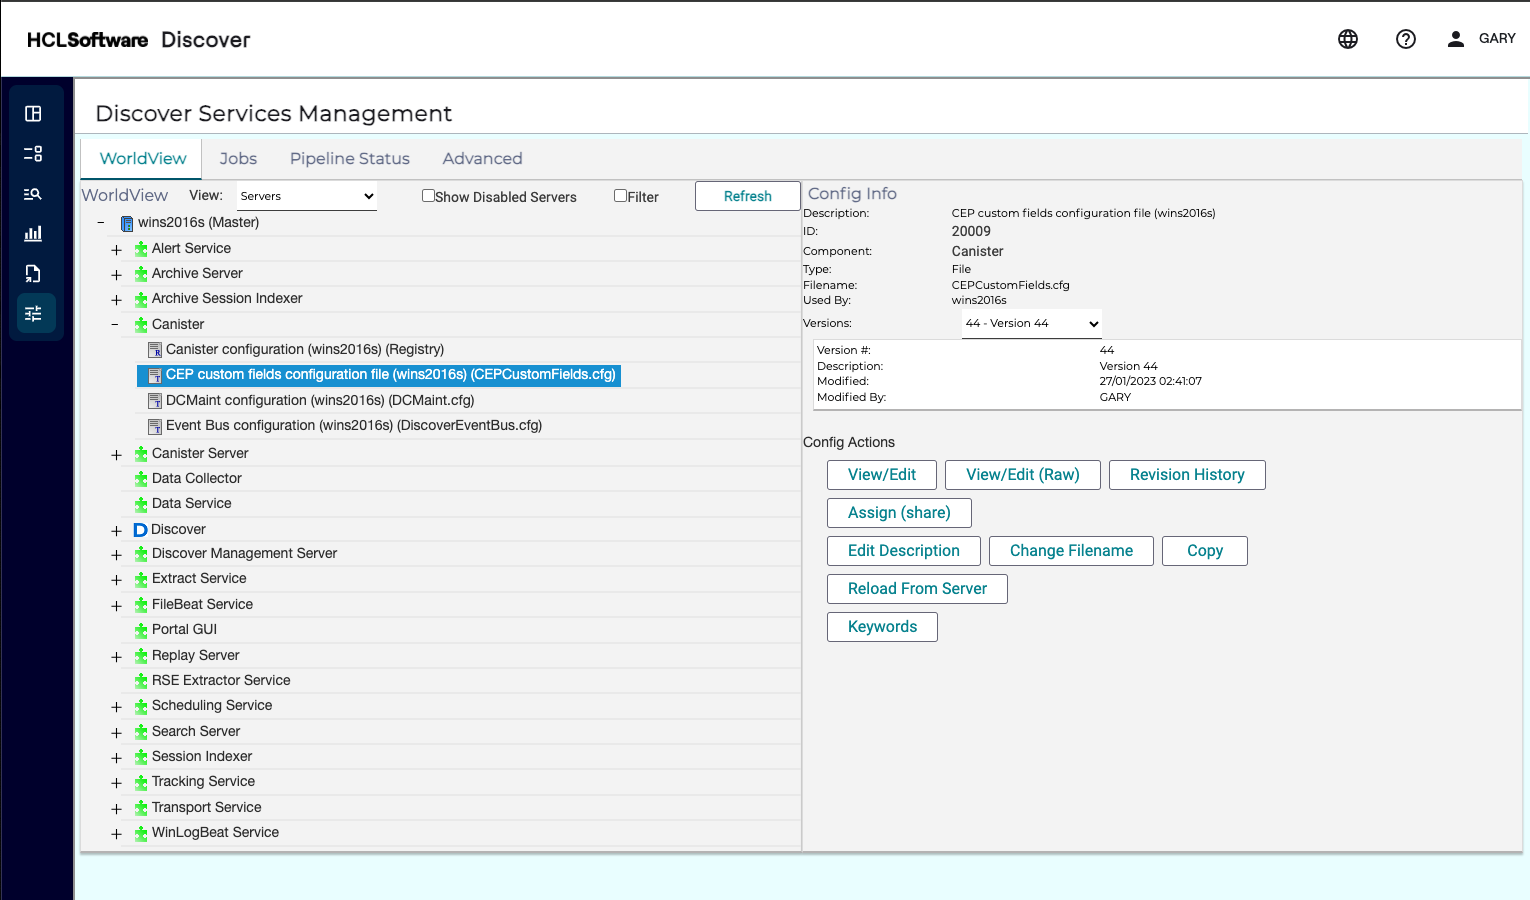Toggle the Filter checkbox
This screenshot has height=900, width=1530.
click(x=620, y=196)
